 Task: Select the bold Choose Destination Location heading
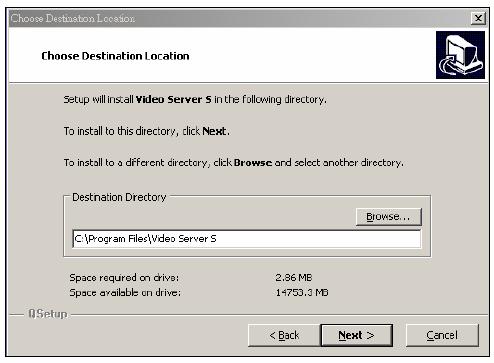coord(115,56)
